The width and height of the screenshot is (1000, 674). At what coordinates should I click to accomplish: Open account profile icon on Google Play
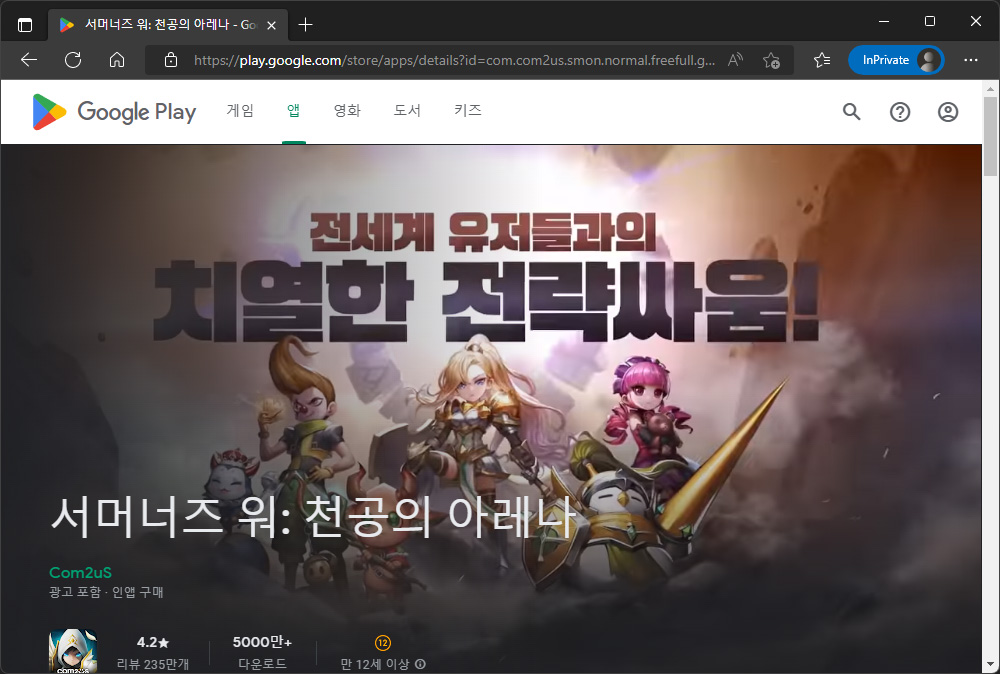(x=948, y=112)
